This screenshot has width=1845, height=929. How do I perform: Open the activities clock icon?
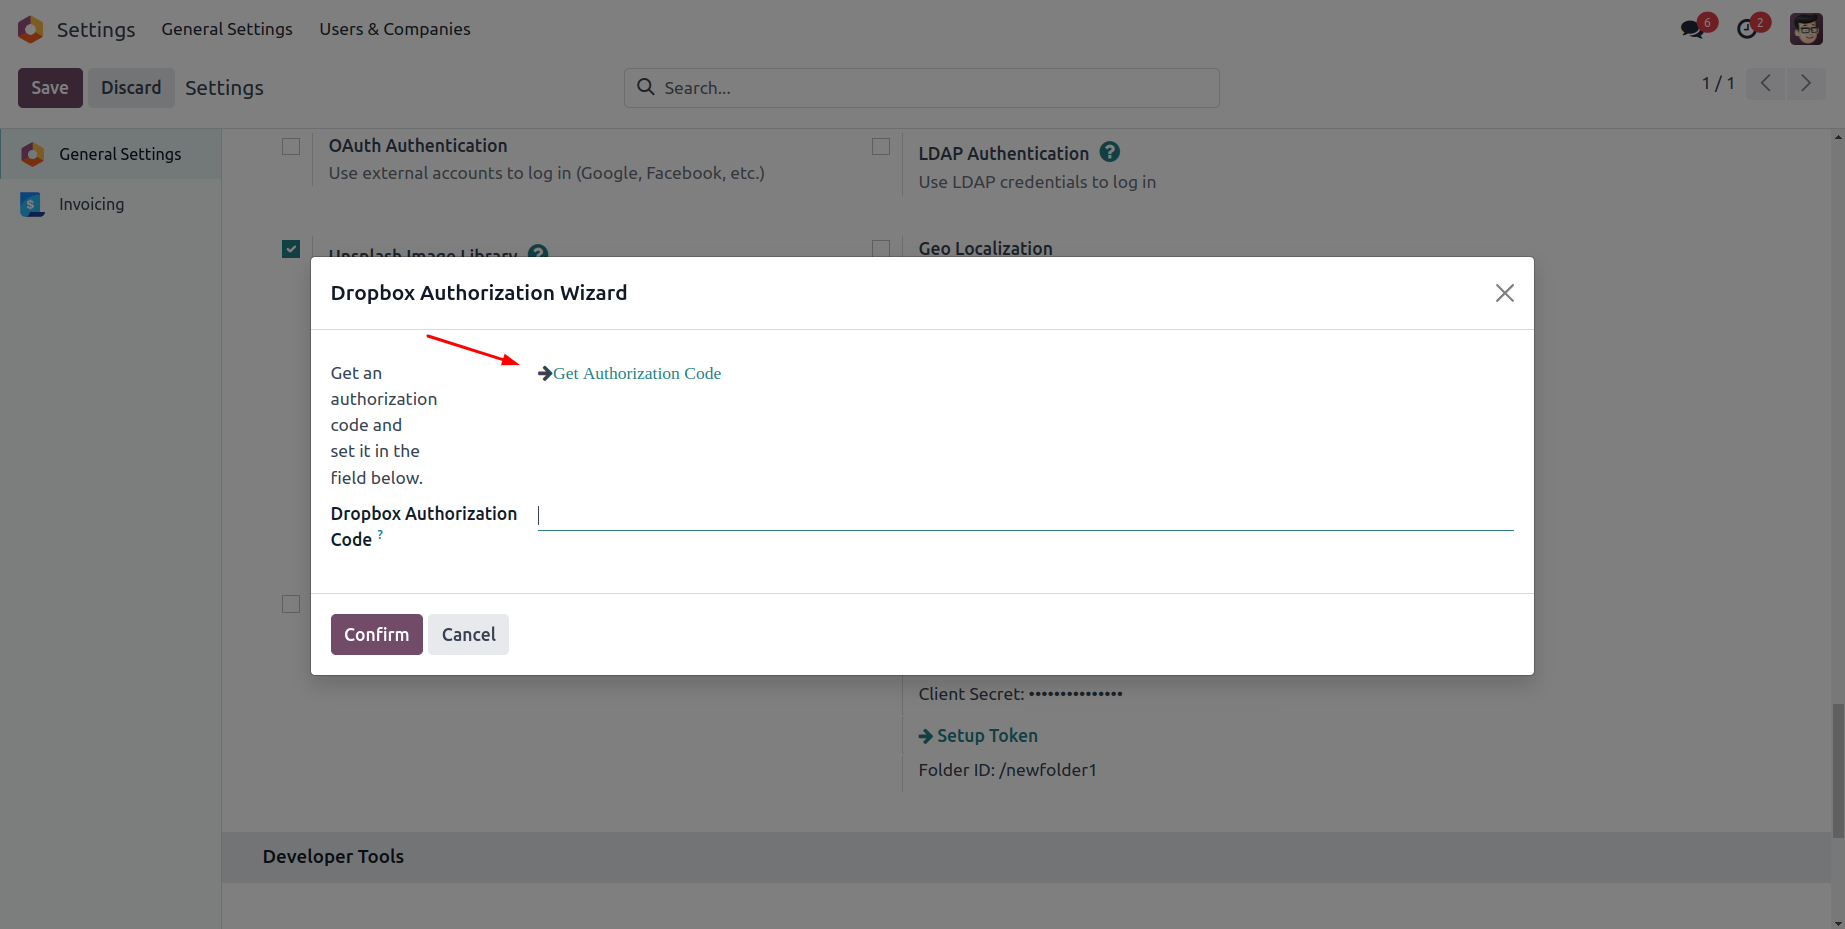[1747, 29]
